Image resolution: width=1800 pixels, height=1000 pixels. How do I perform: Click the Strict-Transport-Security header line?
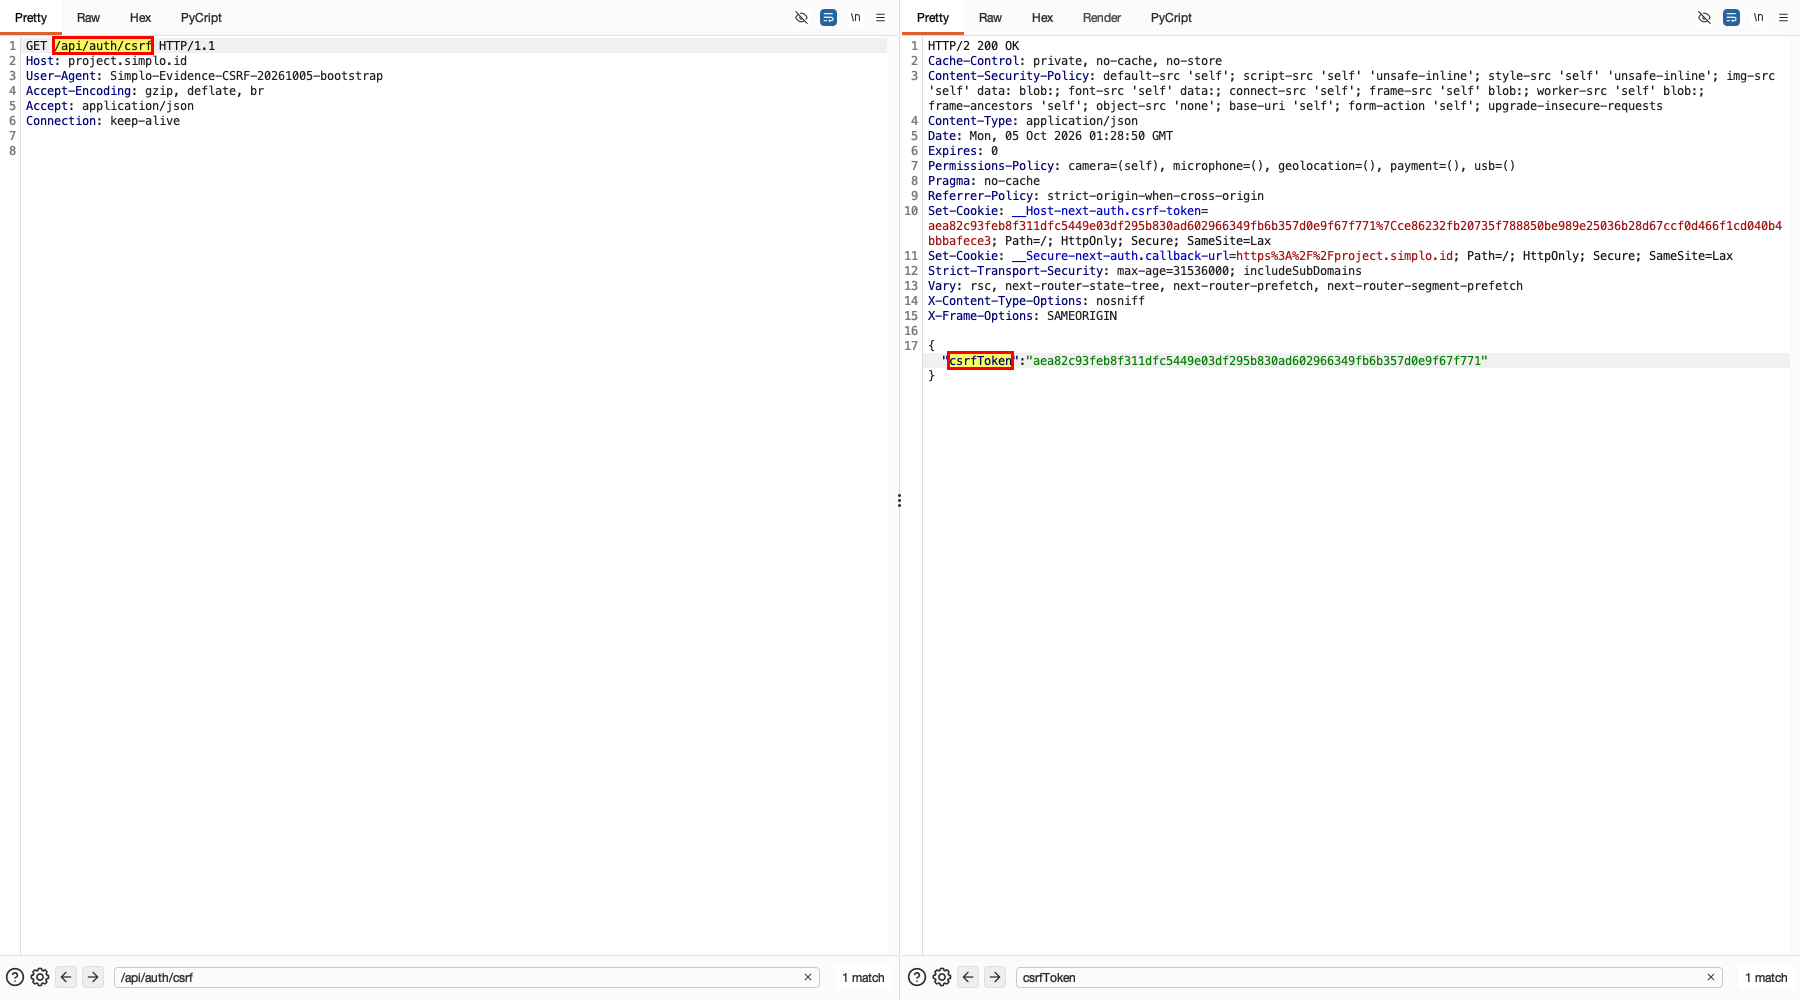1144,271
